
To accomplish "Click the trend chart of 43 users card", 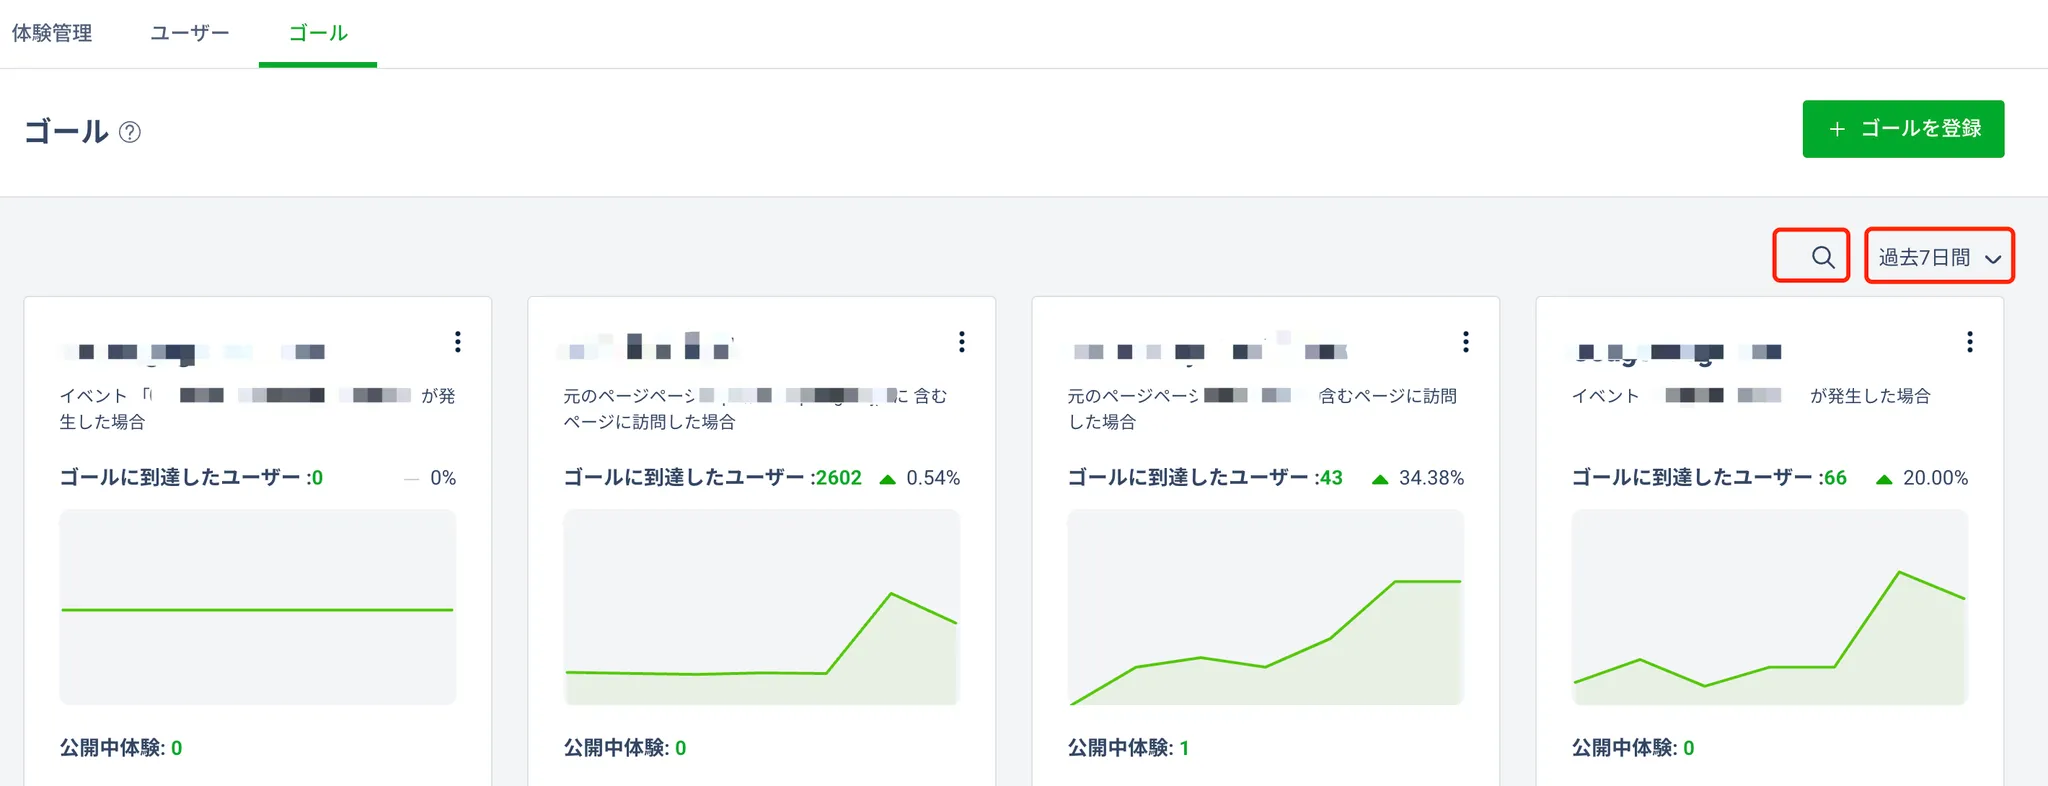I will 1266,607.
